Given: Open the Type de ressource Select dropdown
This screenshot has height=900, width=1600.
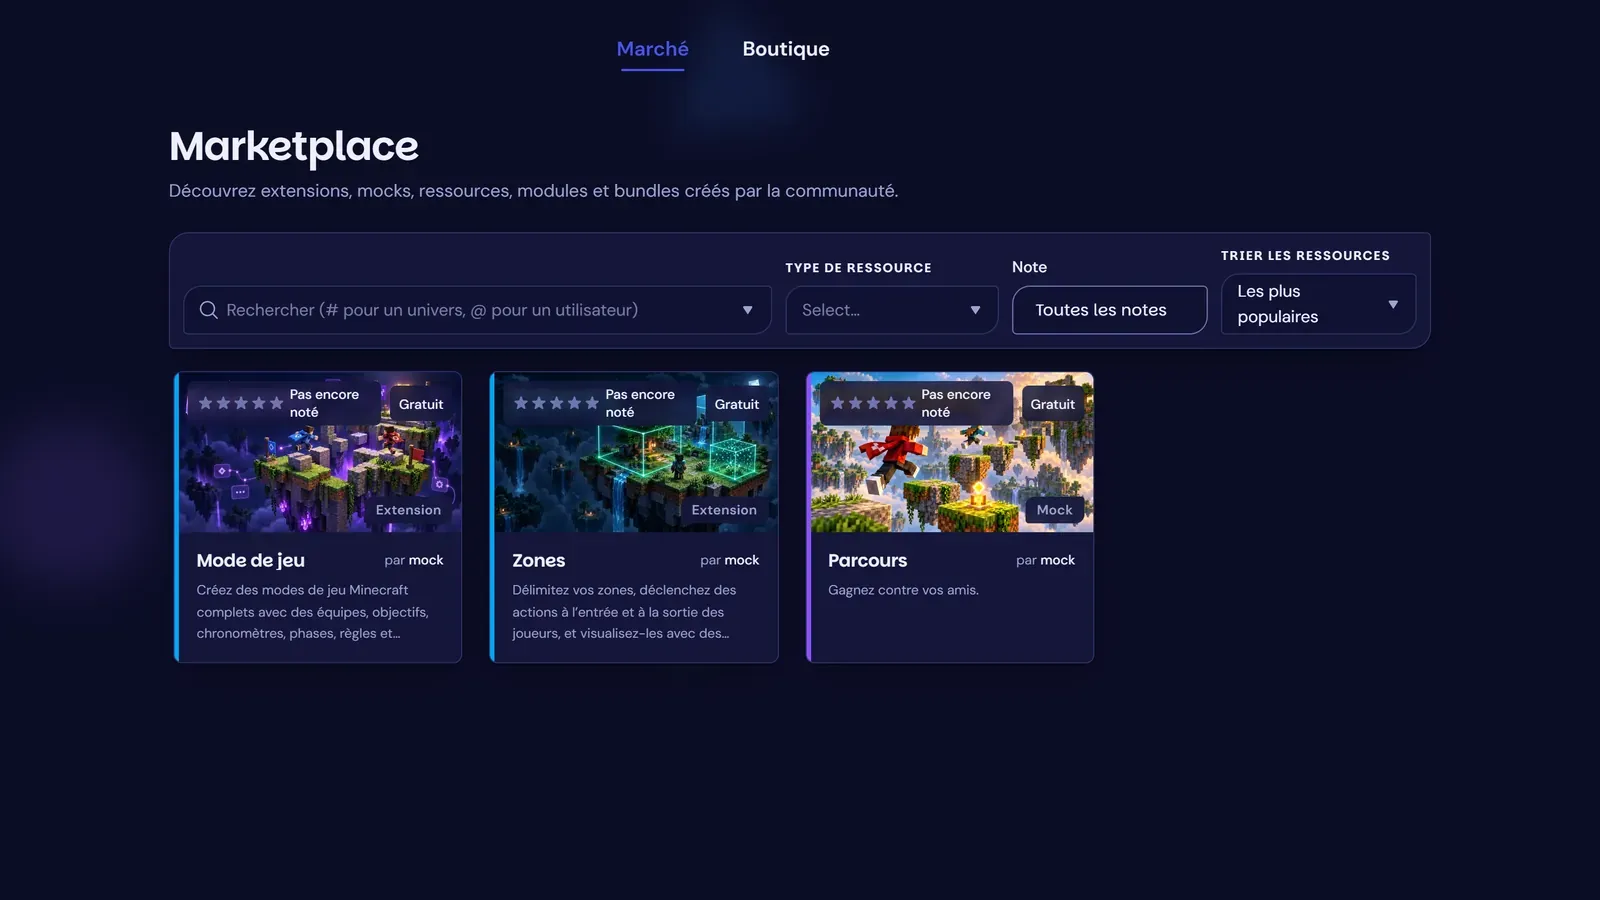Looking at the screenshot, I should 891,310.
